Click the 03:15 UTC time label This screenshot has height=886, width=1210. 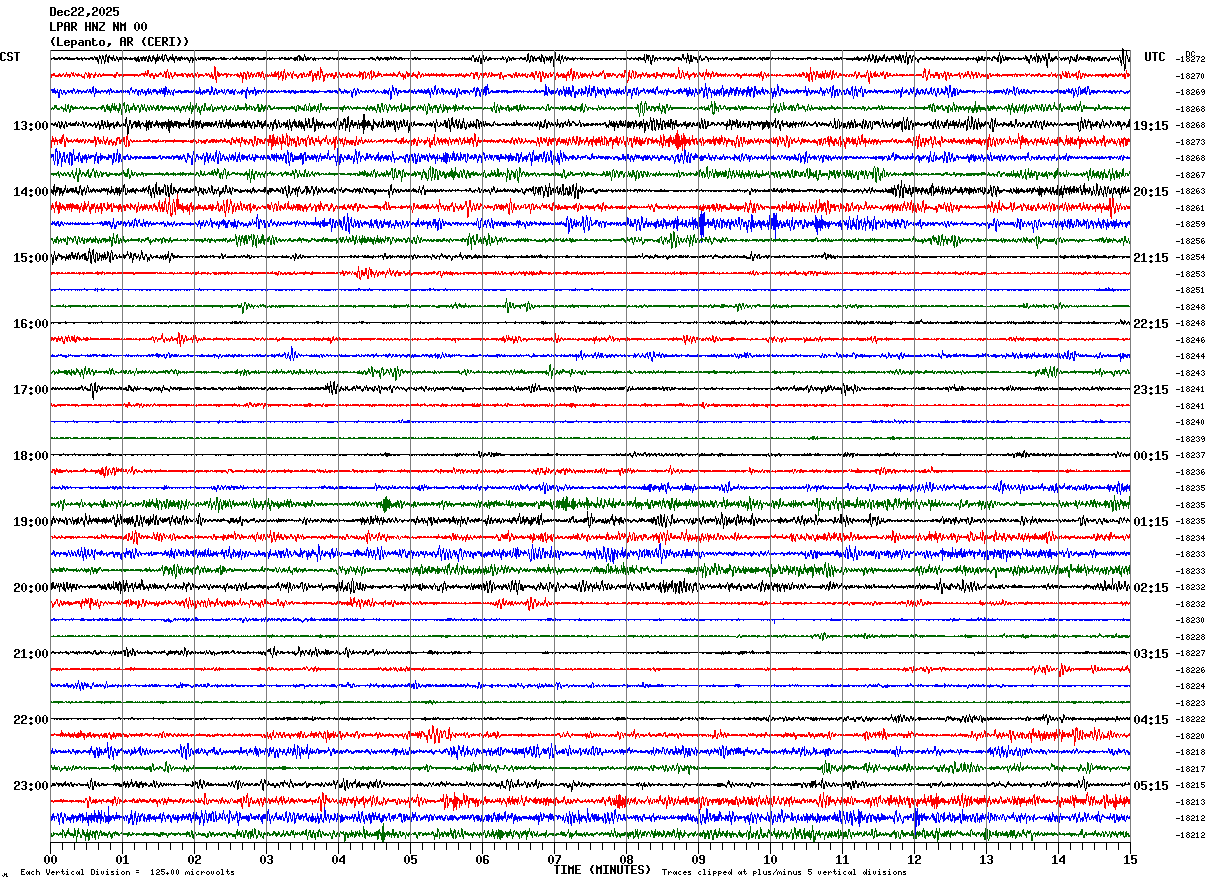coord(1151,654)
